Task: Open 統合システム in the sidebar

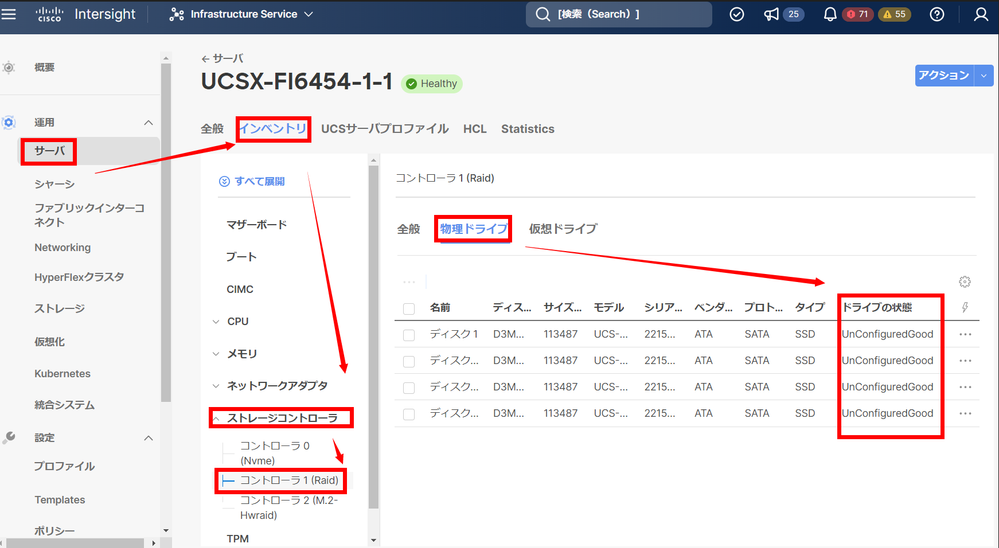Action: [x=64, y=405]
